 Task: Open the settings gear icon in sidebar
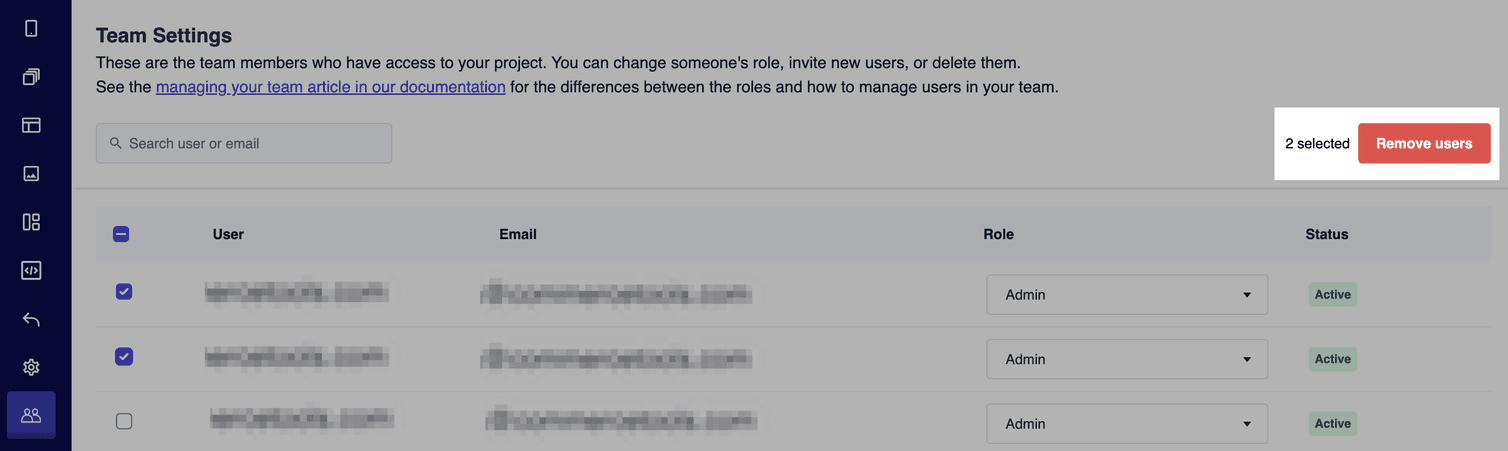tap(31, 367)
